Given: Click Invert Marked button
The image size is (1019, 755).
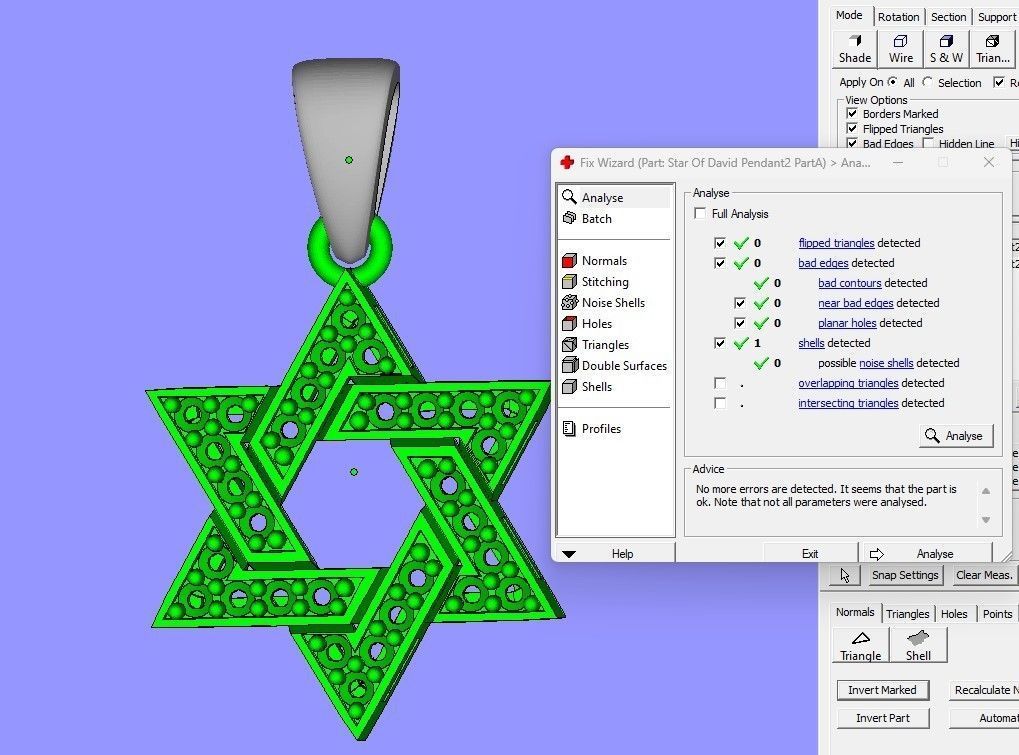Looking at the screenshot, I should point(882,690).
